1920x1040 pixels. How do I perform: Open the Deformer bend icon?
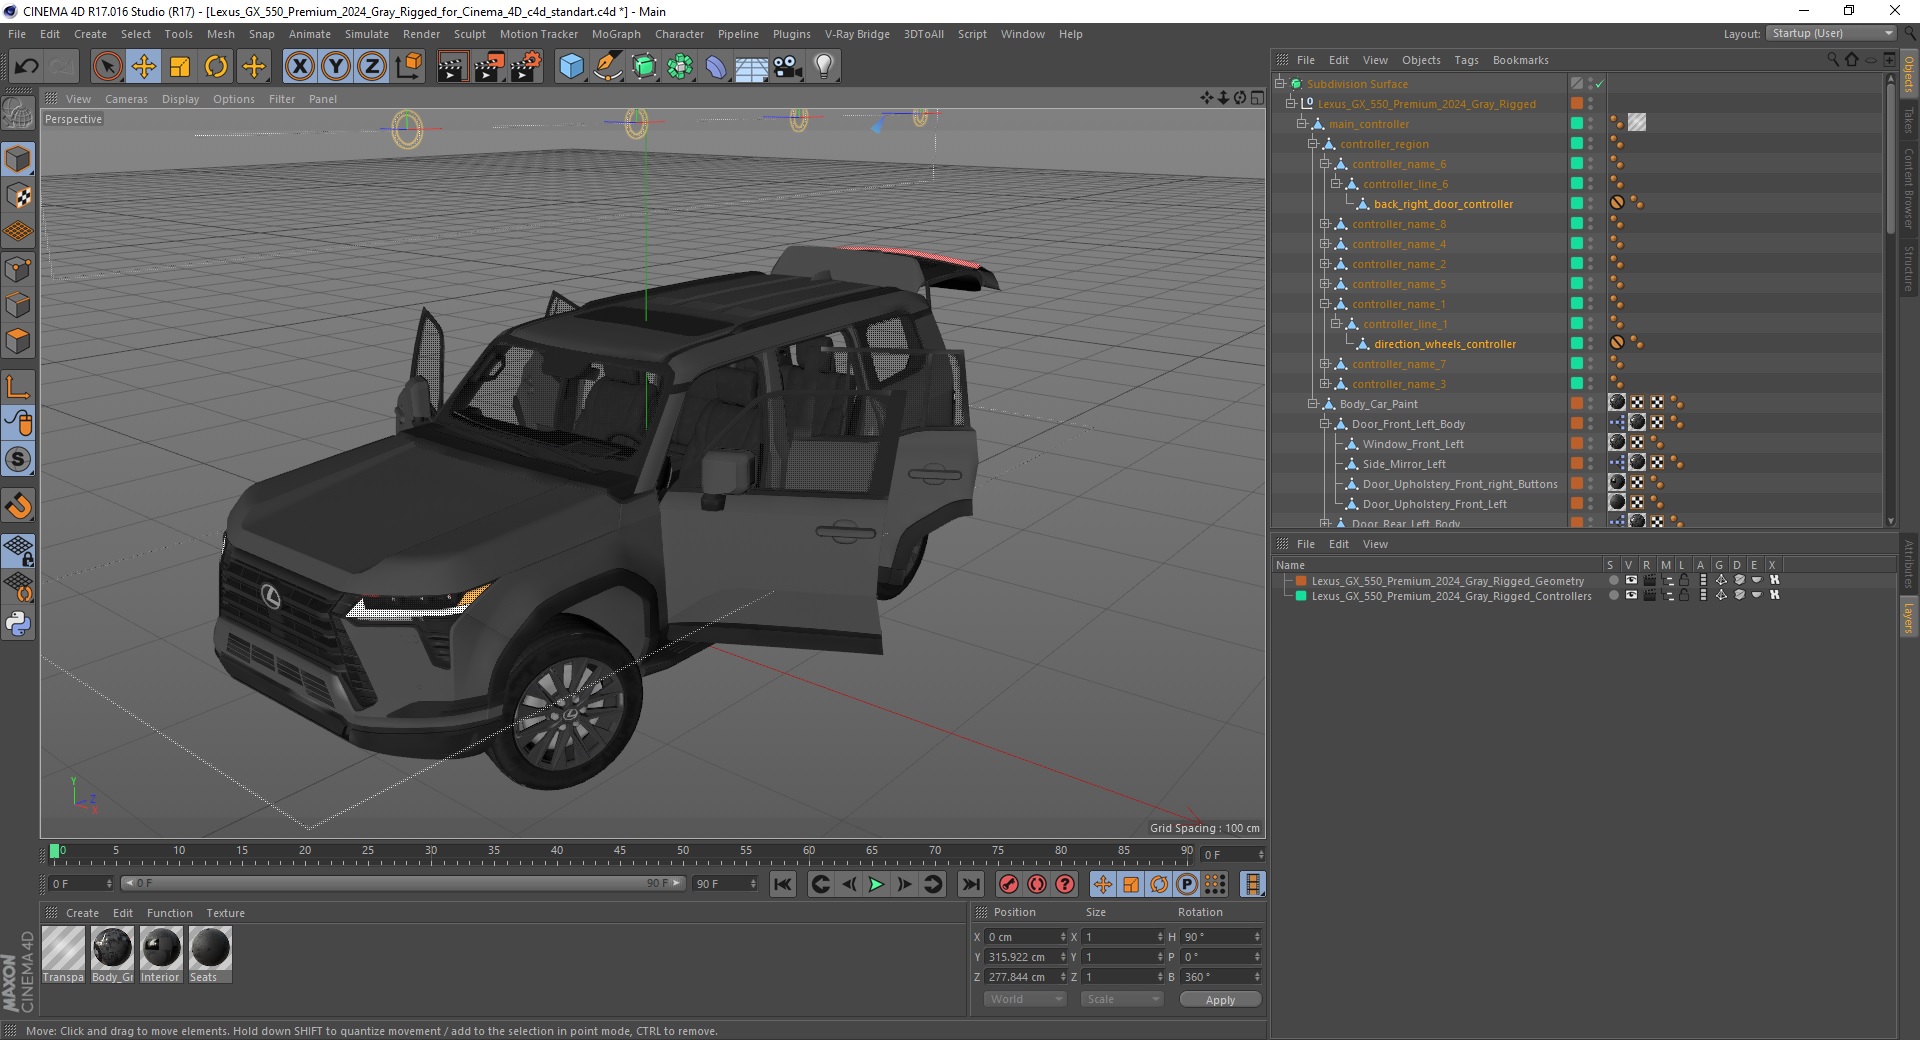716,67
